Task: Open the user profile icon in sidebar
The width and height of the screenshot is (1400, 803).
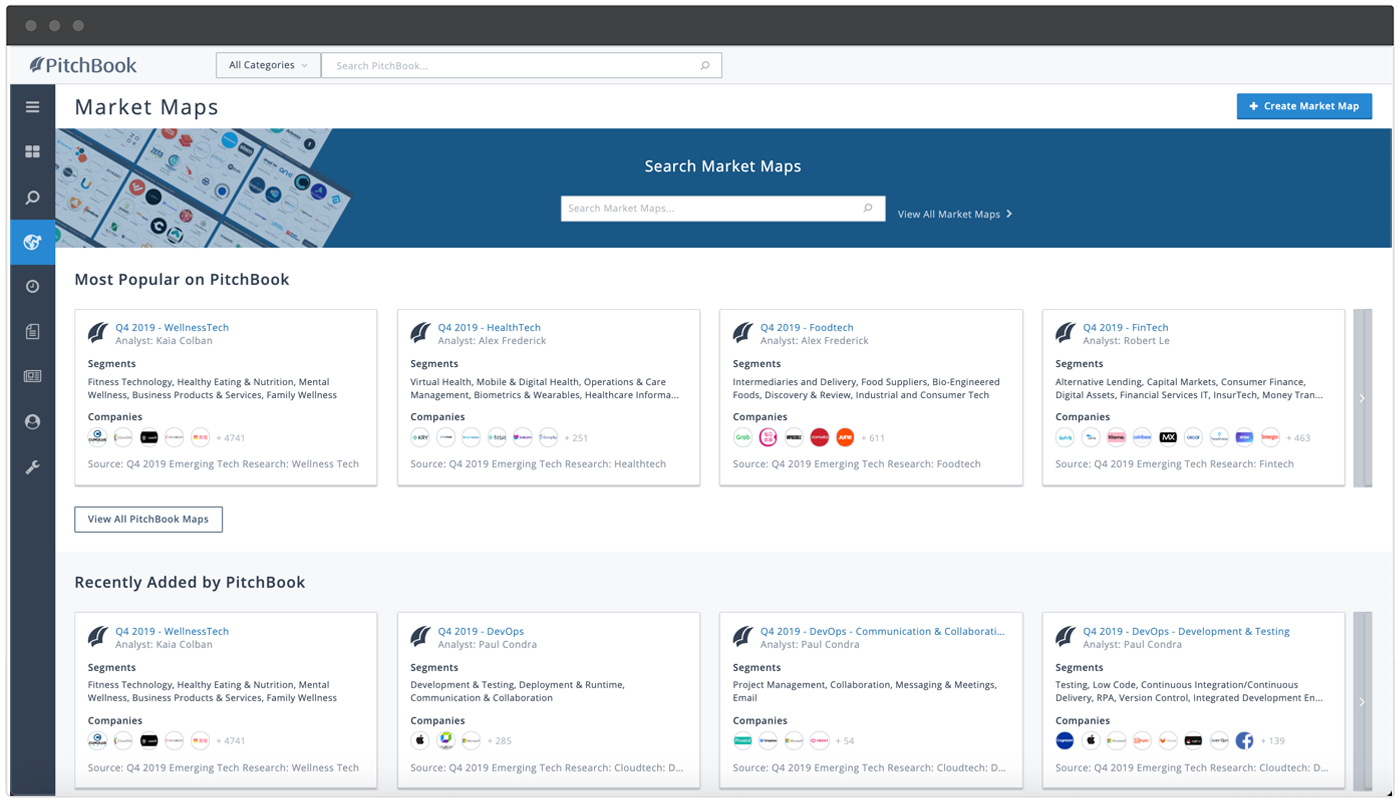Action: 32,422
